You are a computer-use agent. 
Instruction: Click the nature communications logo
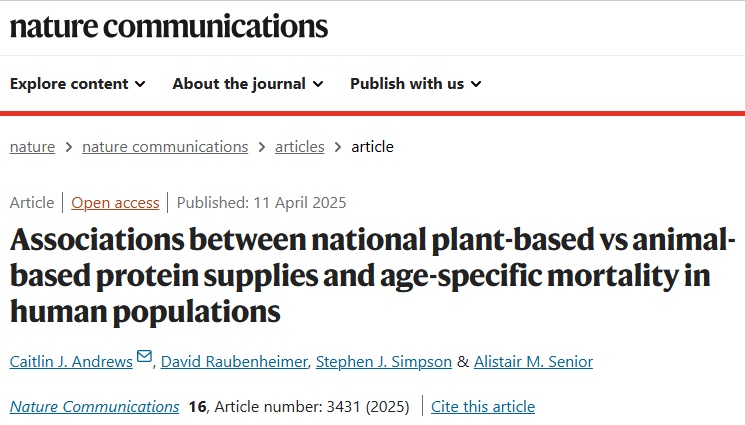tap(169, 26)
